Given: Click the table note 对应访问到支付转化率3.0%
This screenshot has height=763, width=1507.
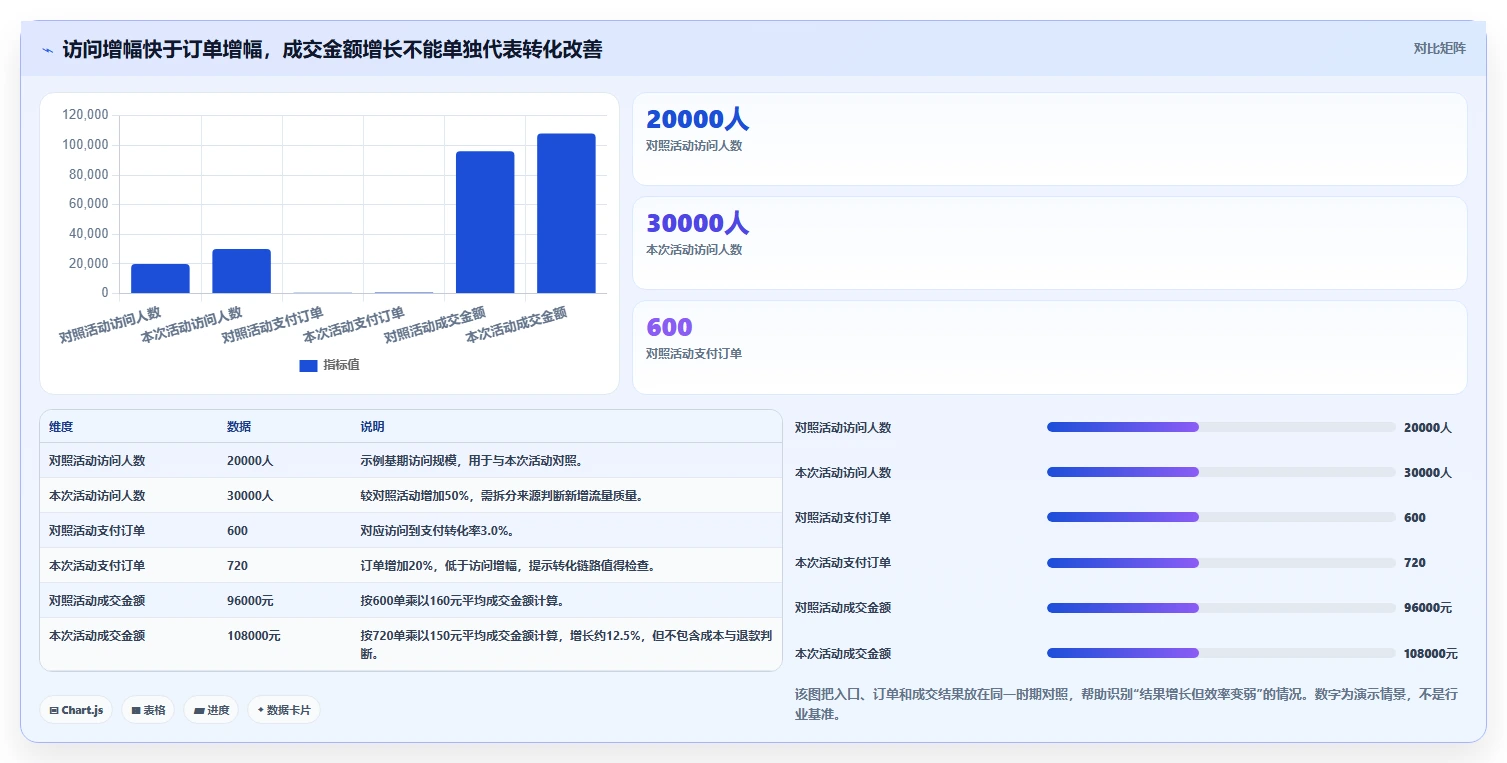Looking at the screenshot, I should click(x=437, y=531).
